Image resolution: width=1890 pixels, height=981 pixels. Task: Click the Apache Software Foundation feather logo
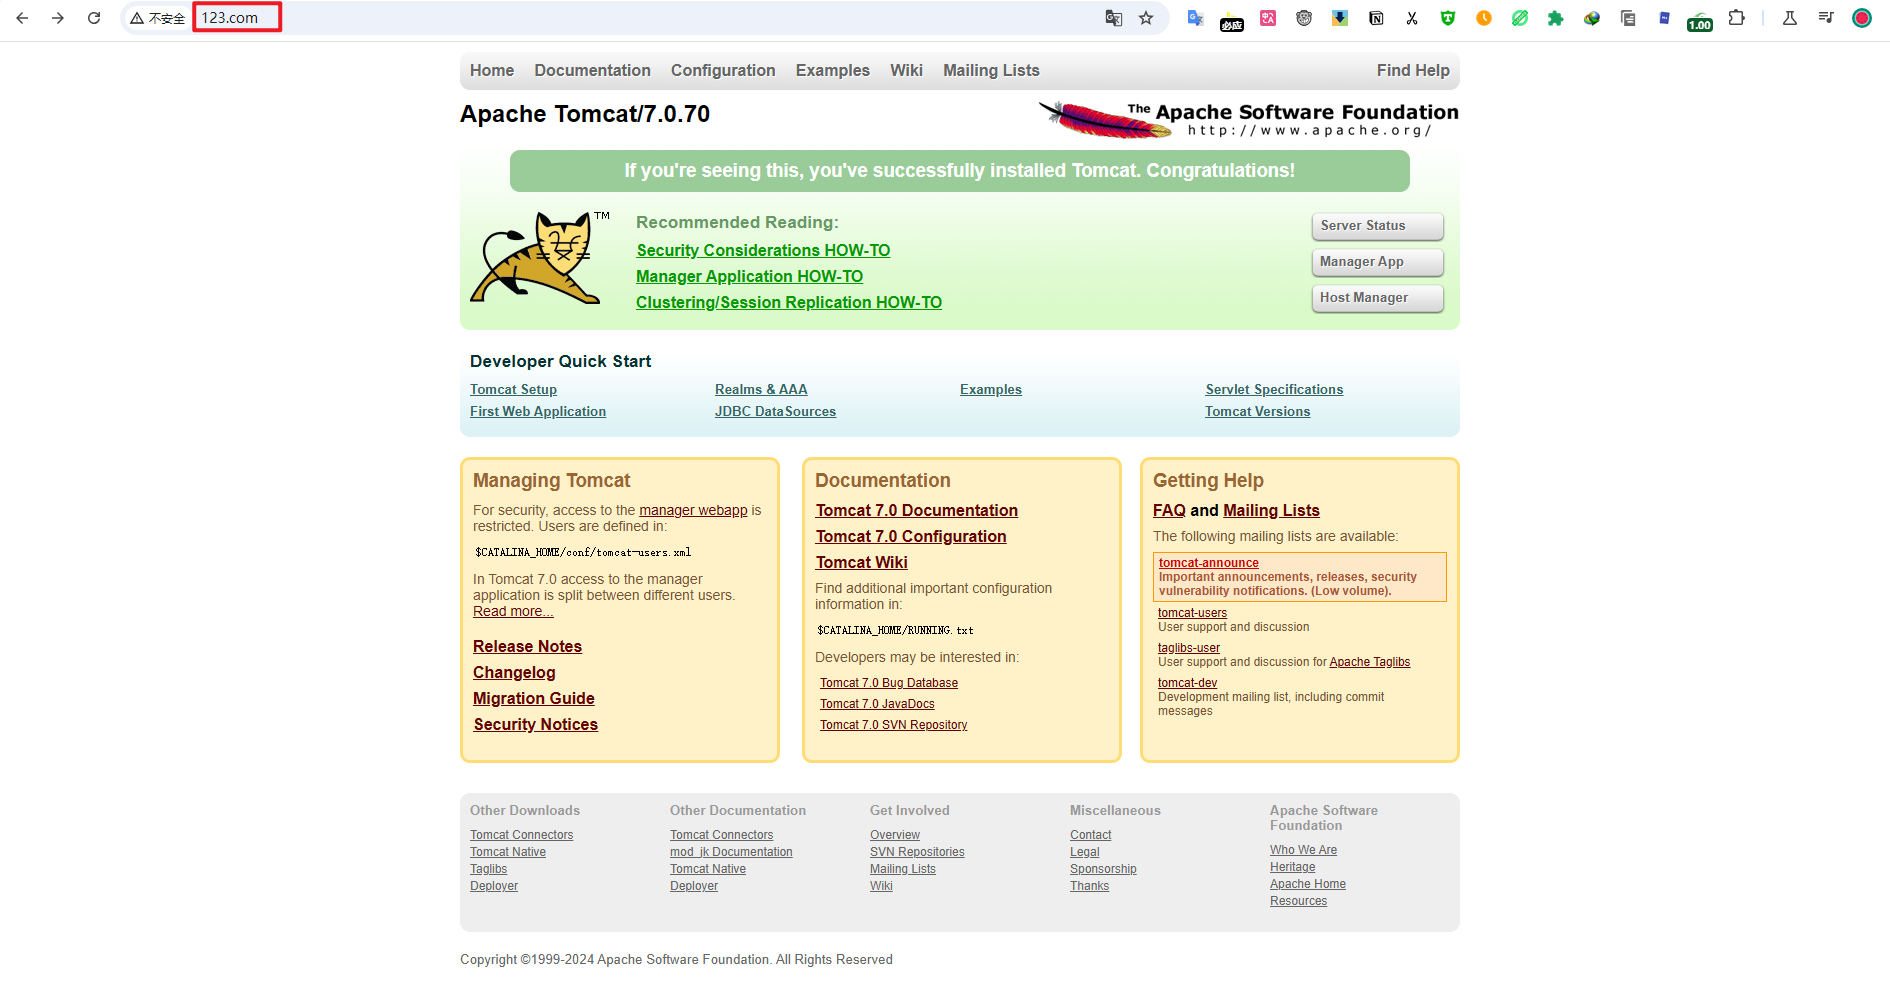pyautogui.click(x=1248, y=119)
